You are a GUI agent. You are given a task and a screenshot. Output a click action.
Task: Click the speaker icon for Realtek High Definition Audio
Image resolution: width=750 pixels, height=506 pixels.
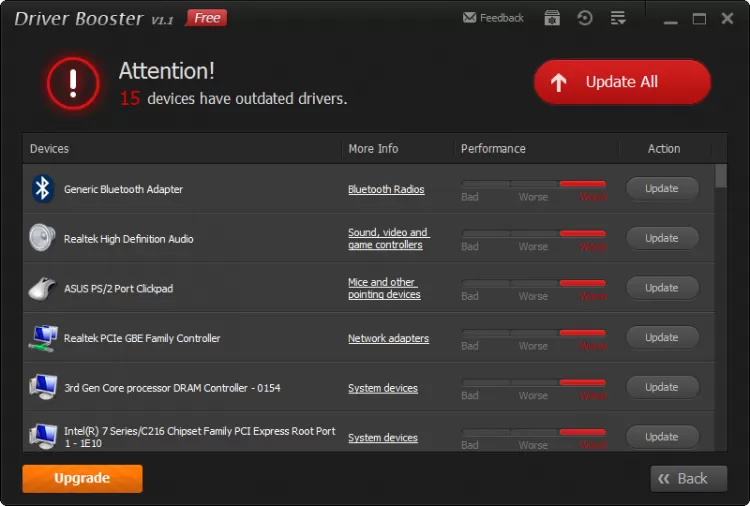click(x=42, y=238)
